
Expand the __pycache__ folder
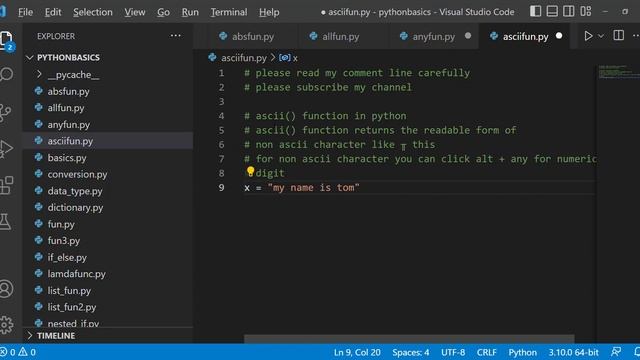pyautogui.click(x=108, y=75)
